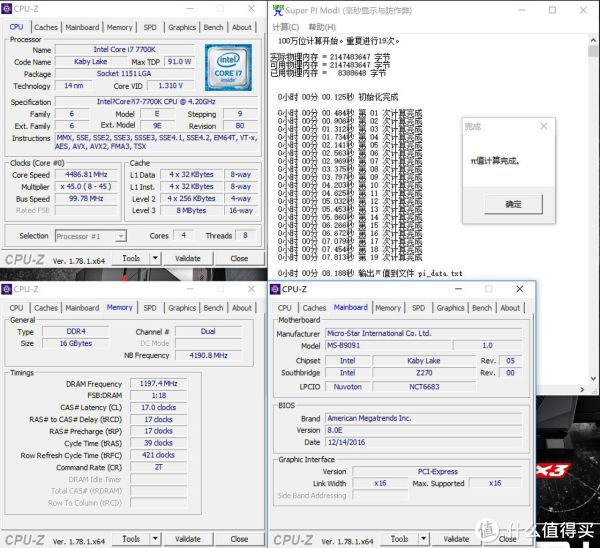Click Validate button in top CPU-Z window

[188, 258]
